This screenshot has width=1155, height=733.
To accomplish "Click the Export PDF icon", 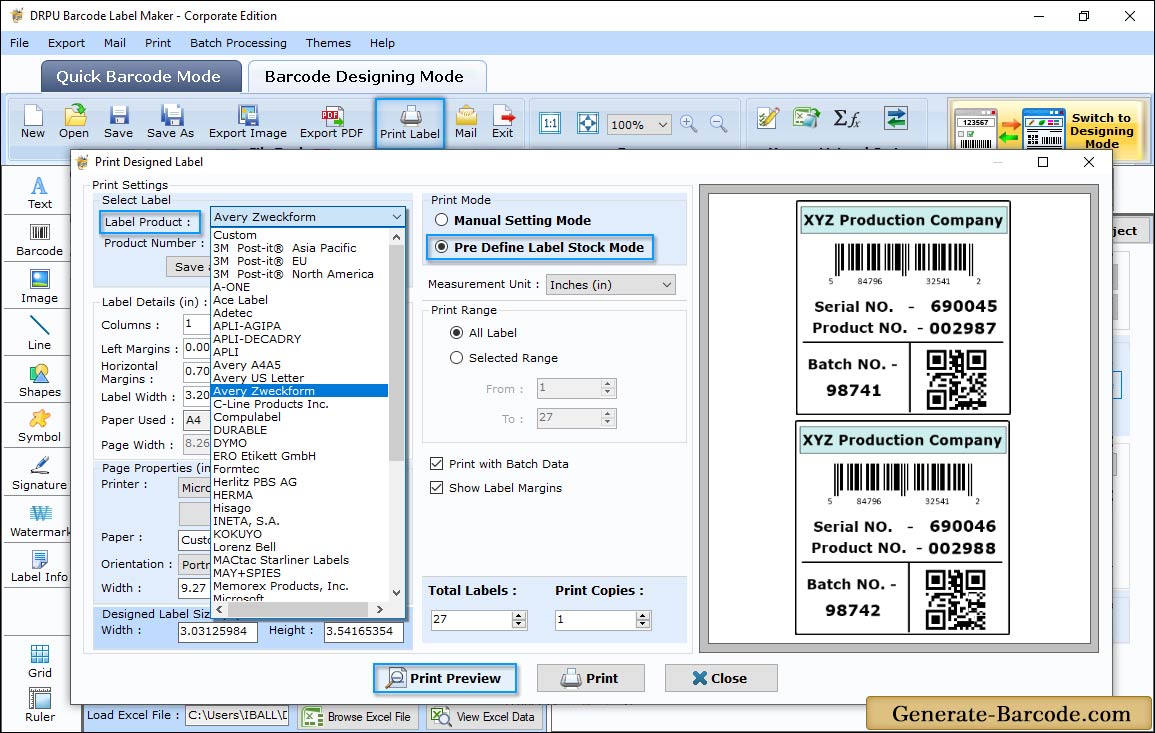I will 331,122.
